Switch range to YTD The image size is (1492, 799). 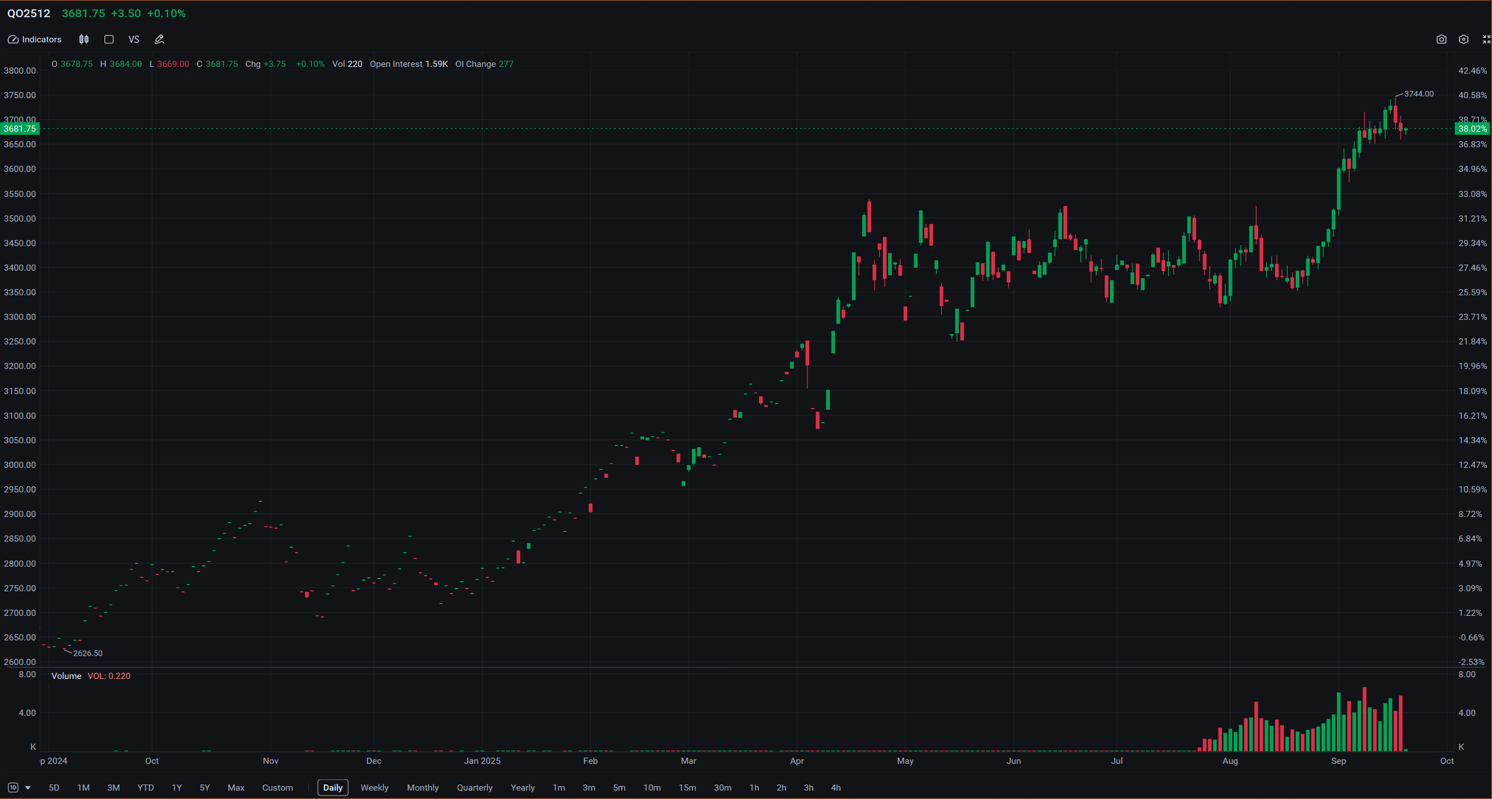pos(145,788)
